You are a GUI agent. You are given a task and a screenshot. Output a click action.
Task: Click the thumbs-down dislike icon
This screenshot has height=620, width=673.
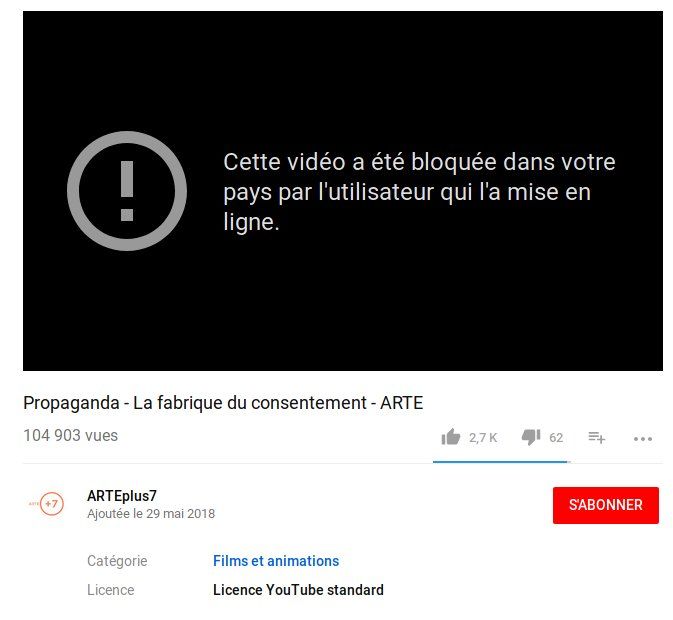[x=531, y=437]
